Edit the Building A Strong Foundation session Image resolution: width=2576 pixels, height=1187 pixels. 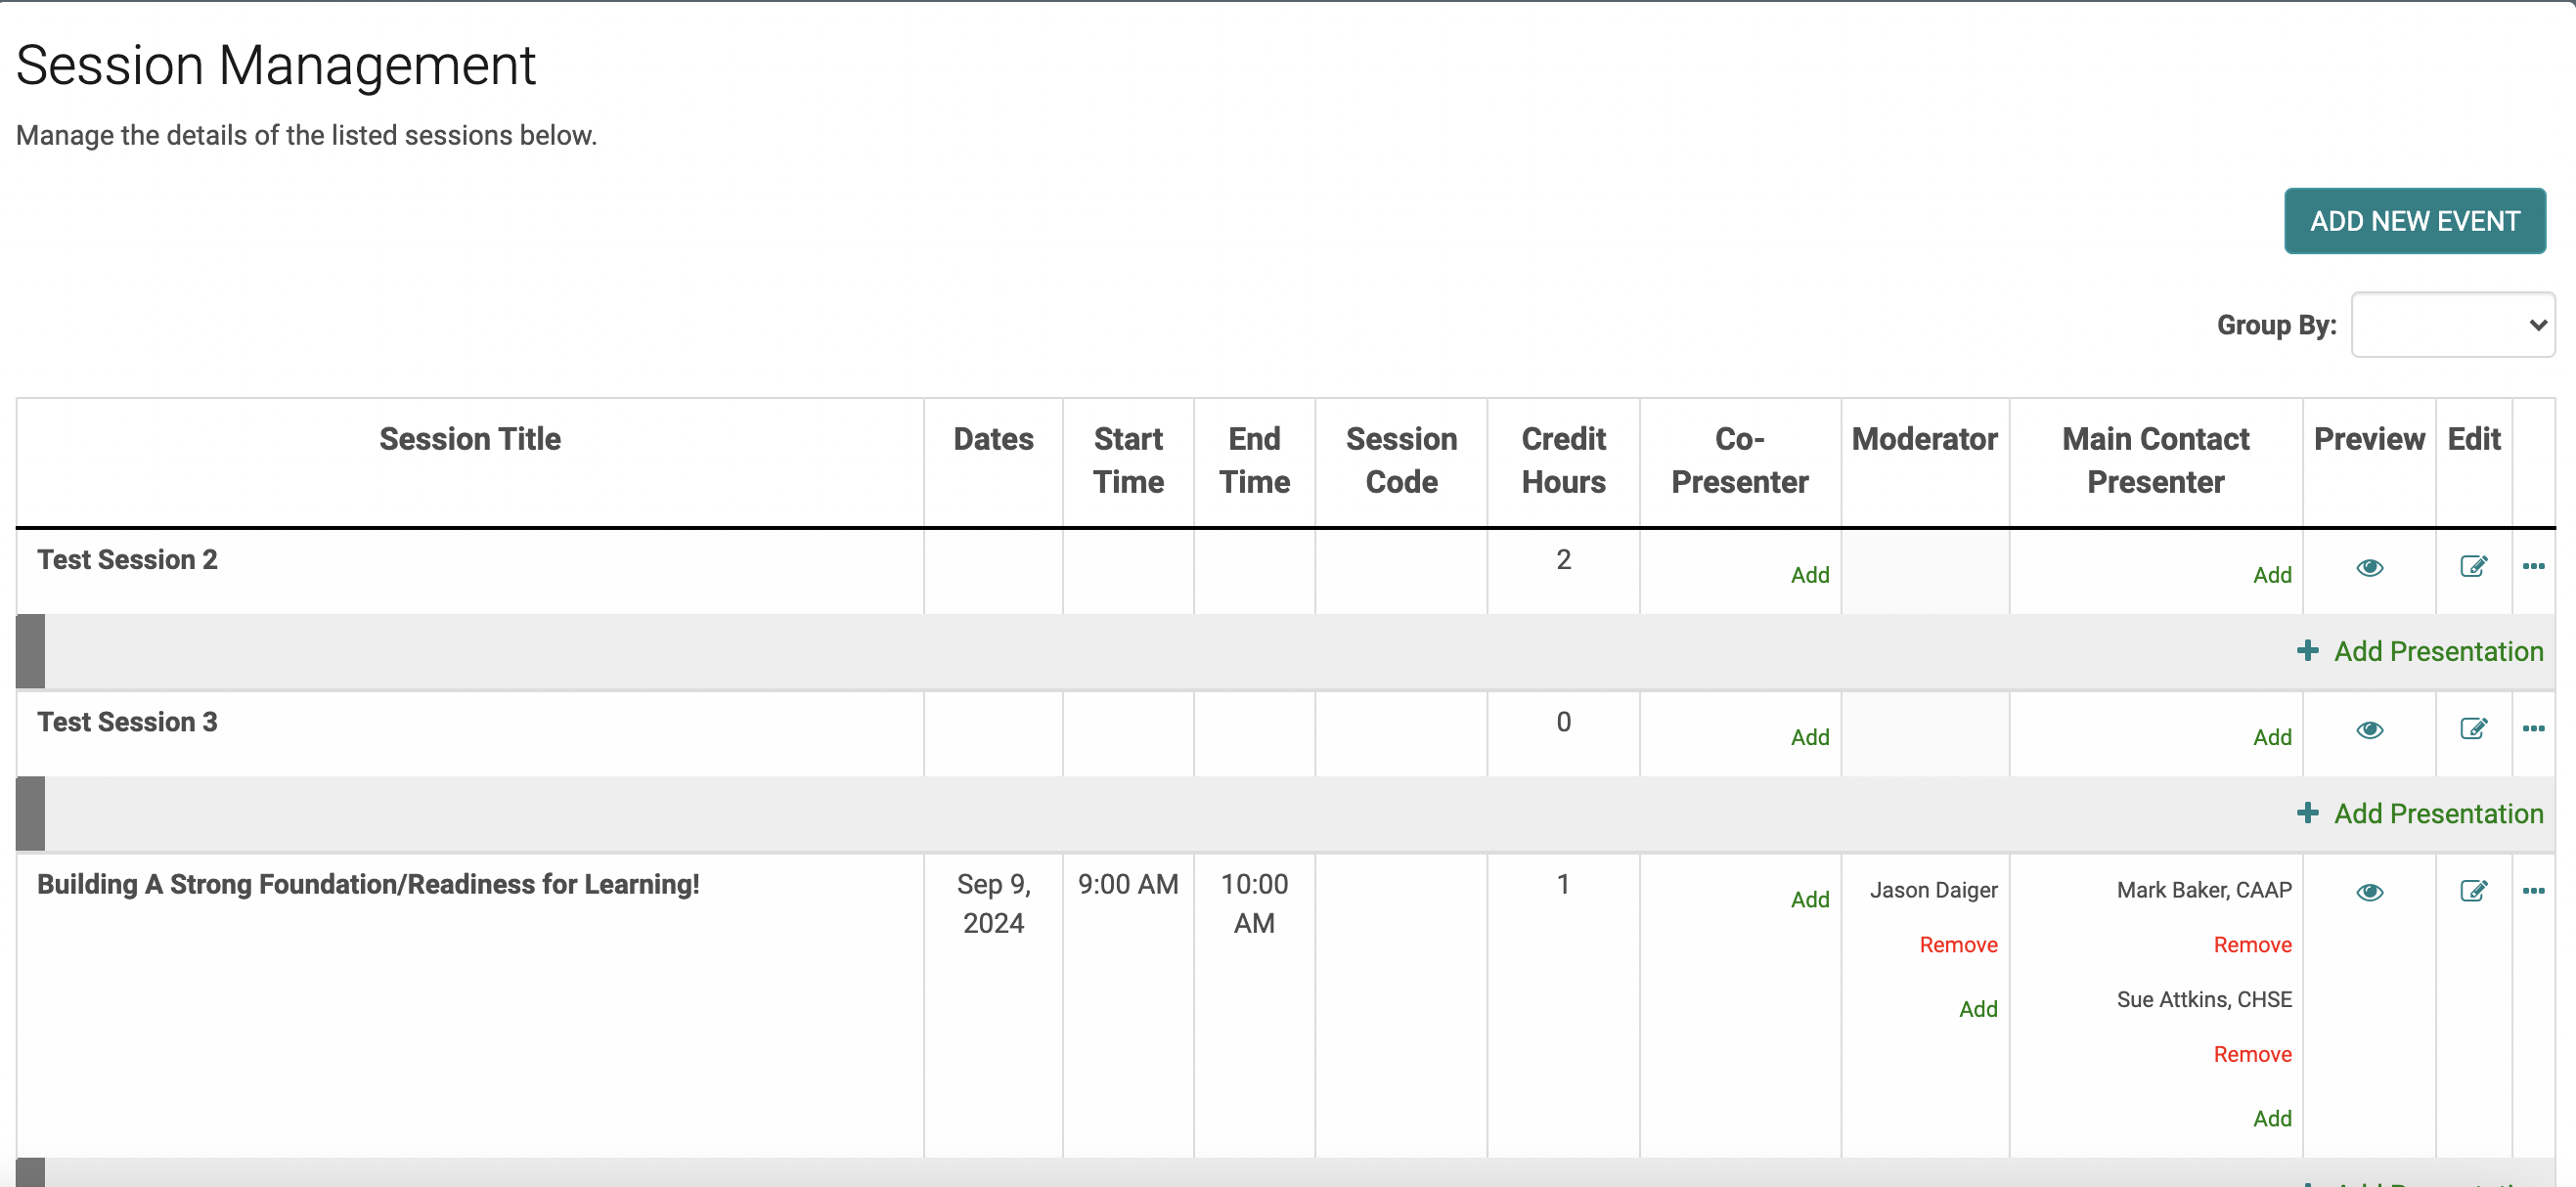[x=2473, y=891]
